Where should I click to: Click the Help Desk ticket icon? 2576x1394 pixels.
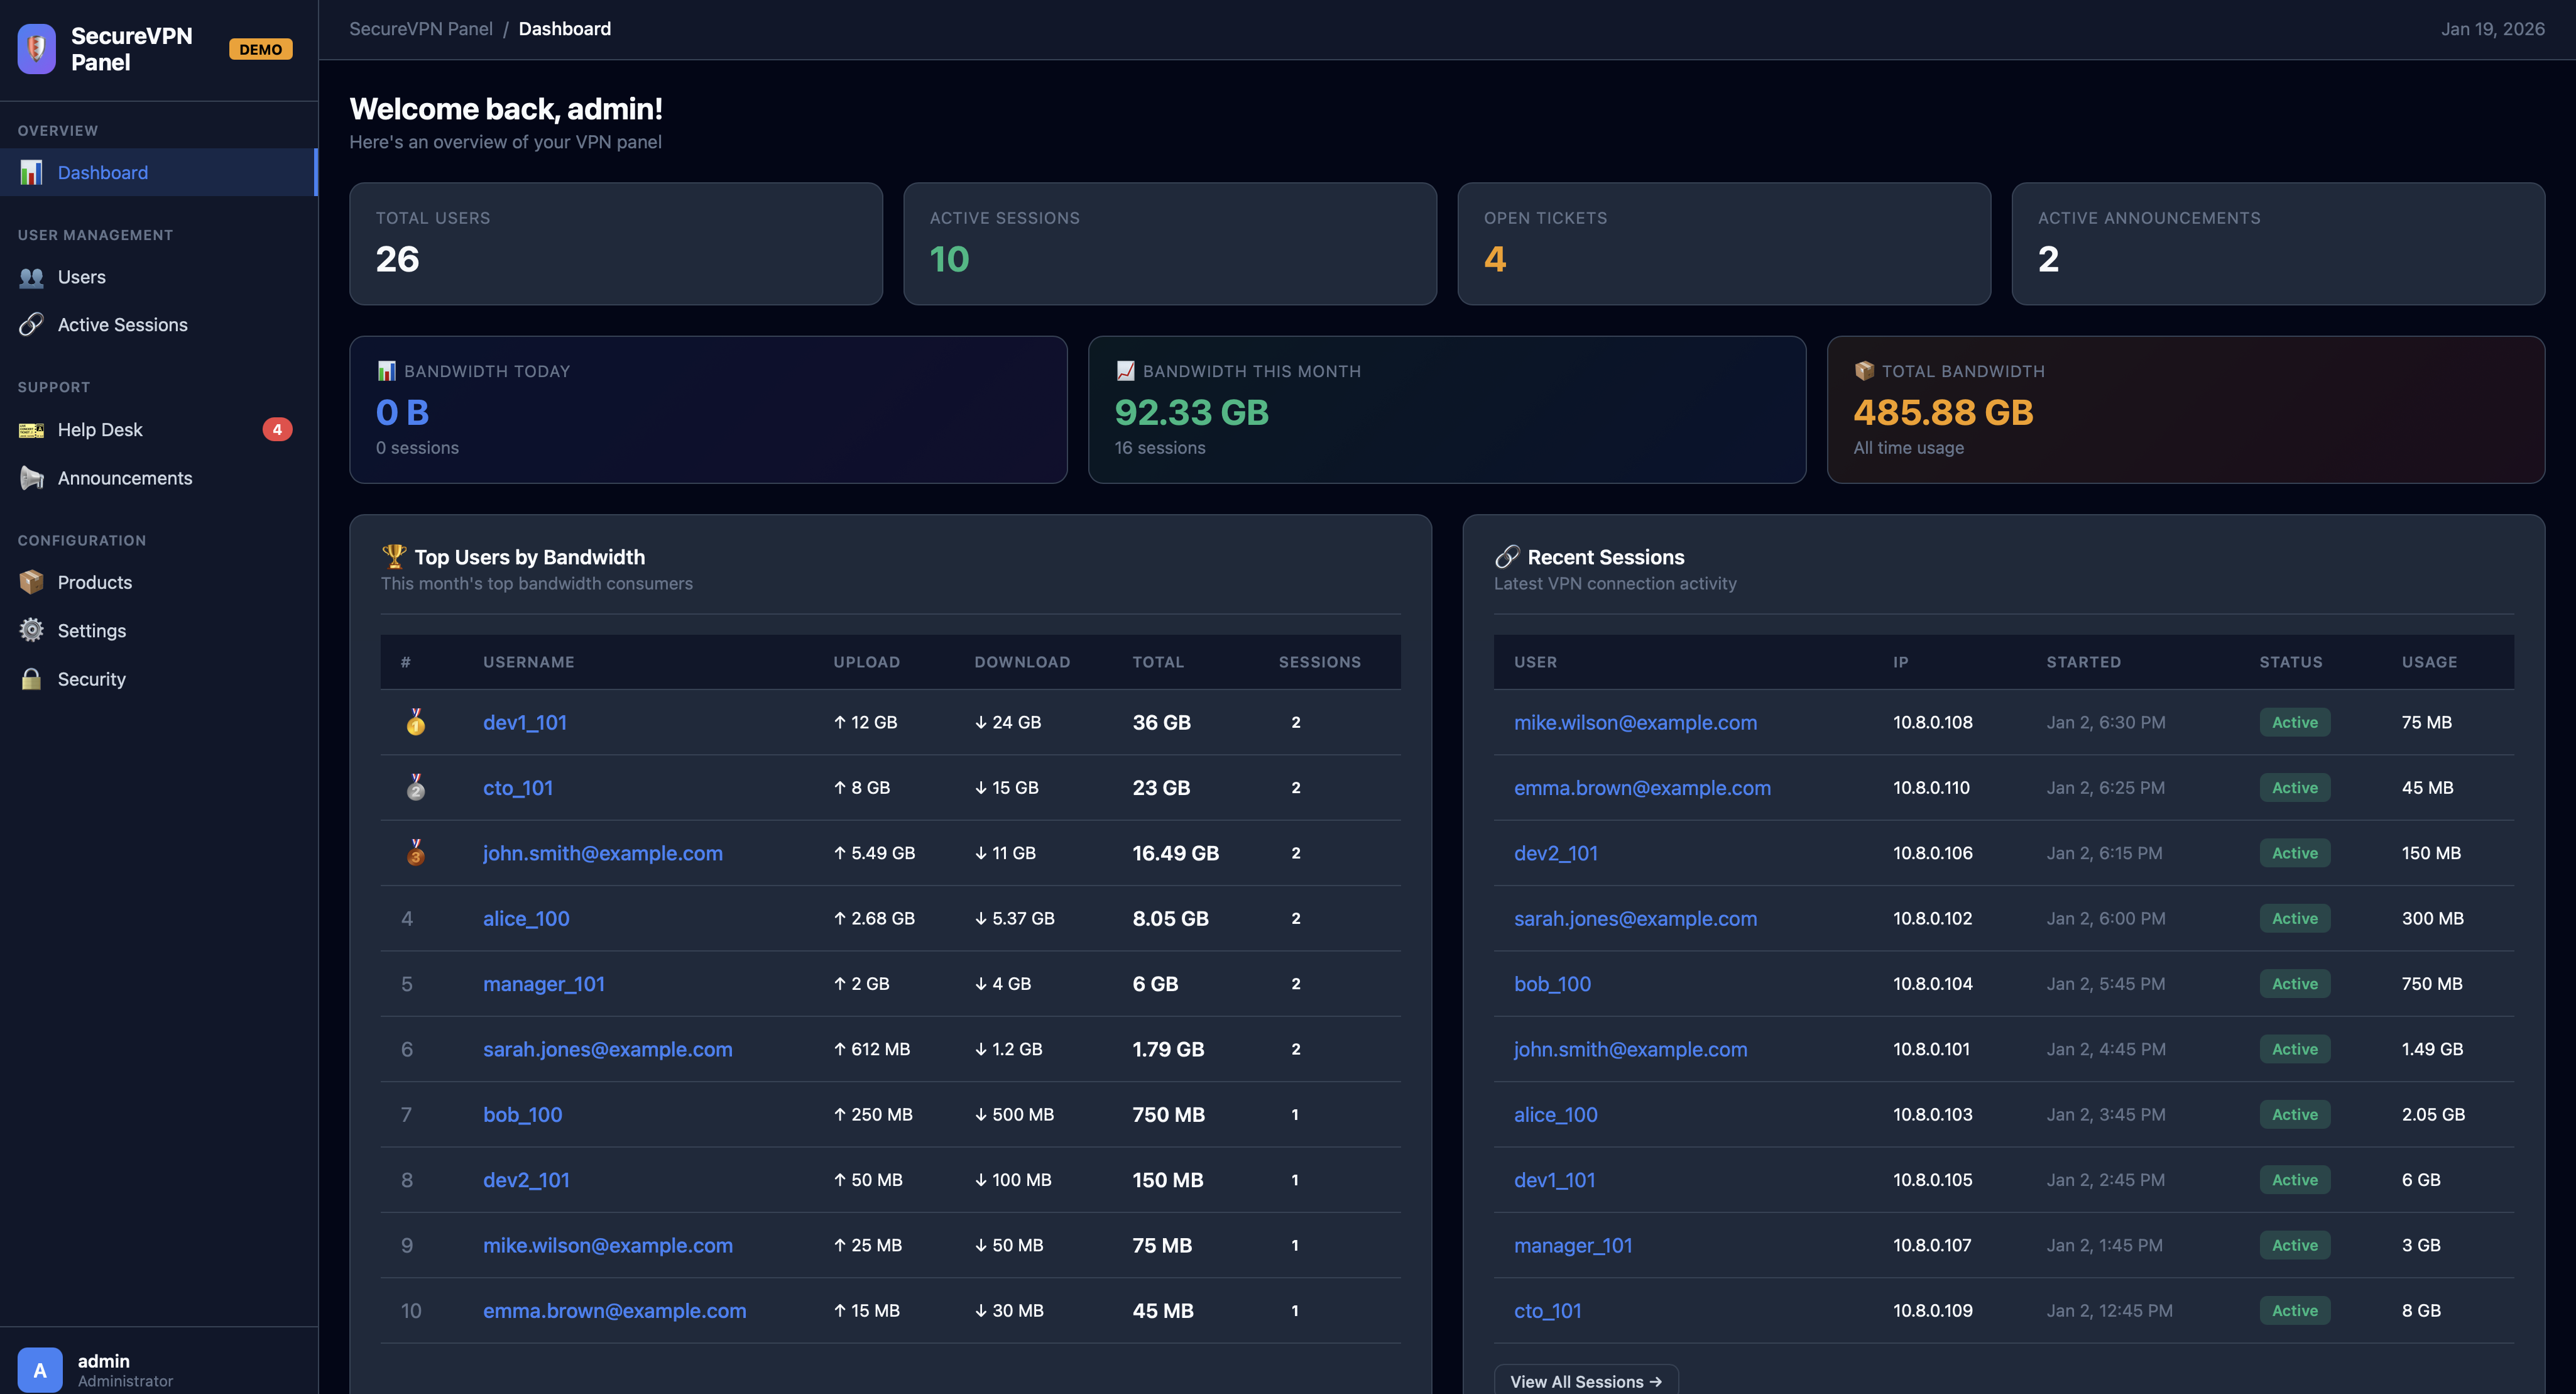pos(31,430)
